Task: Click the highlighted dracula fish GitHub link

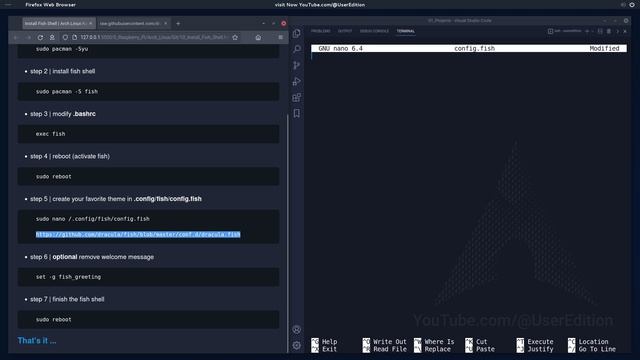Action: (x=138, y=234)
